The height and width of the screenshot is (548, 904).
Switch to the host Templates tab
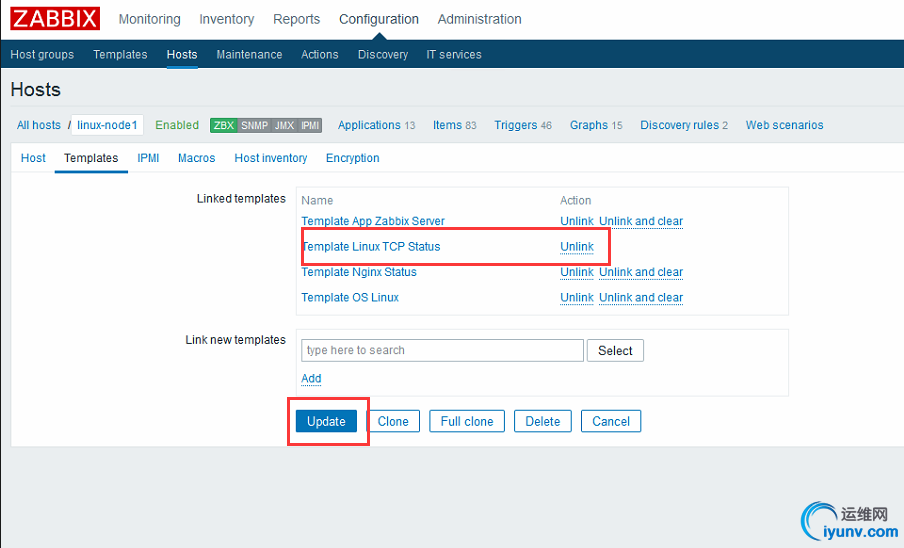coord(91,158)
